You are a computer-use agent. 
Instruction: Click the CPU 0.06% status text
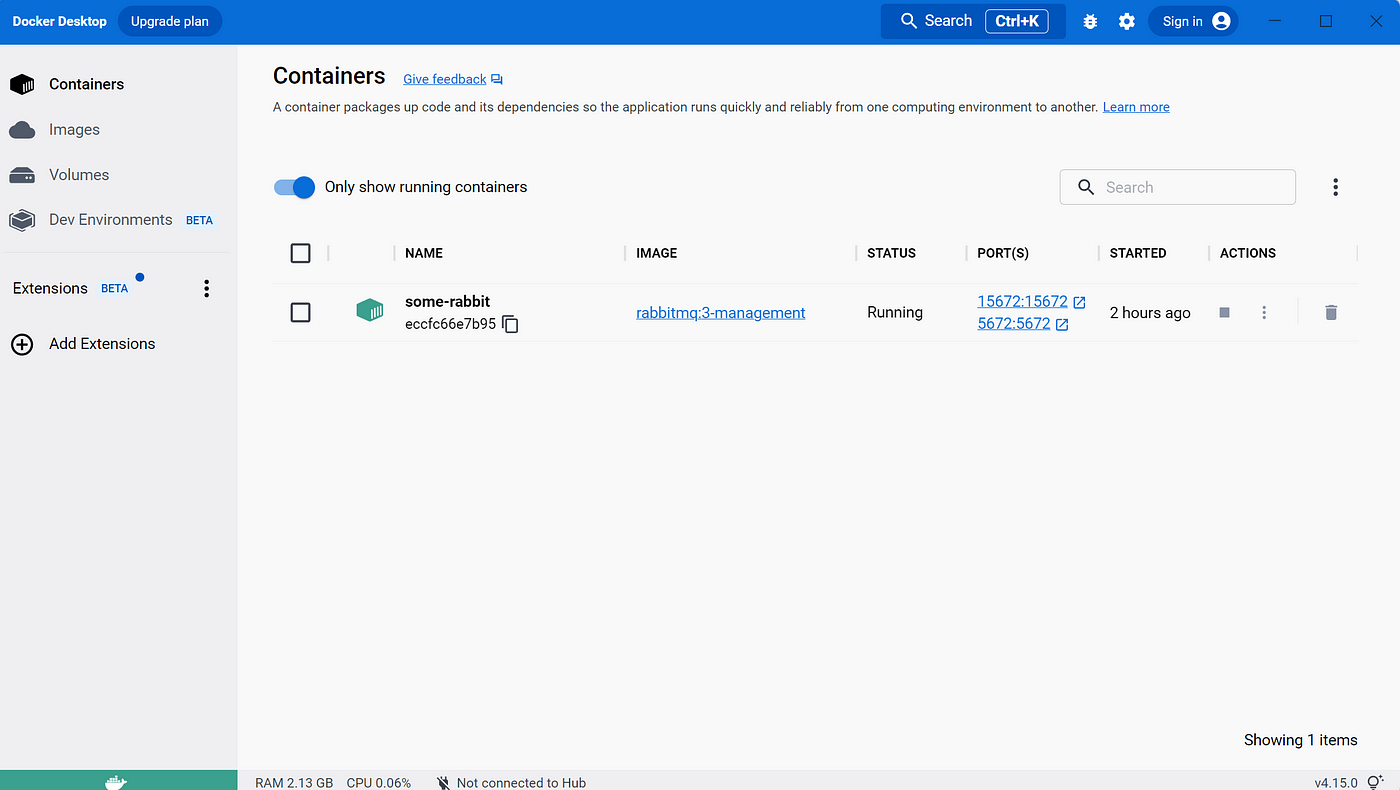pos(379,783)
